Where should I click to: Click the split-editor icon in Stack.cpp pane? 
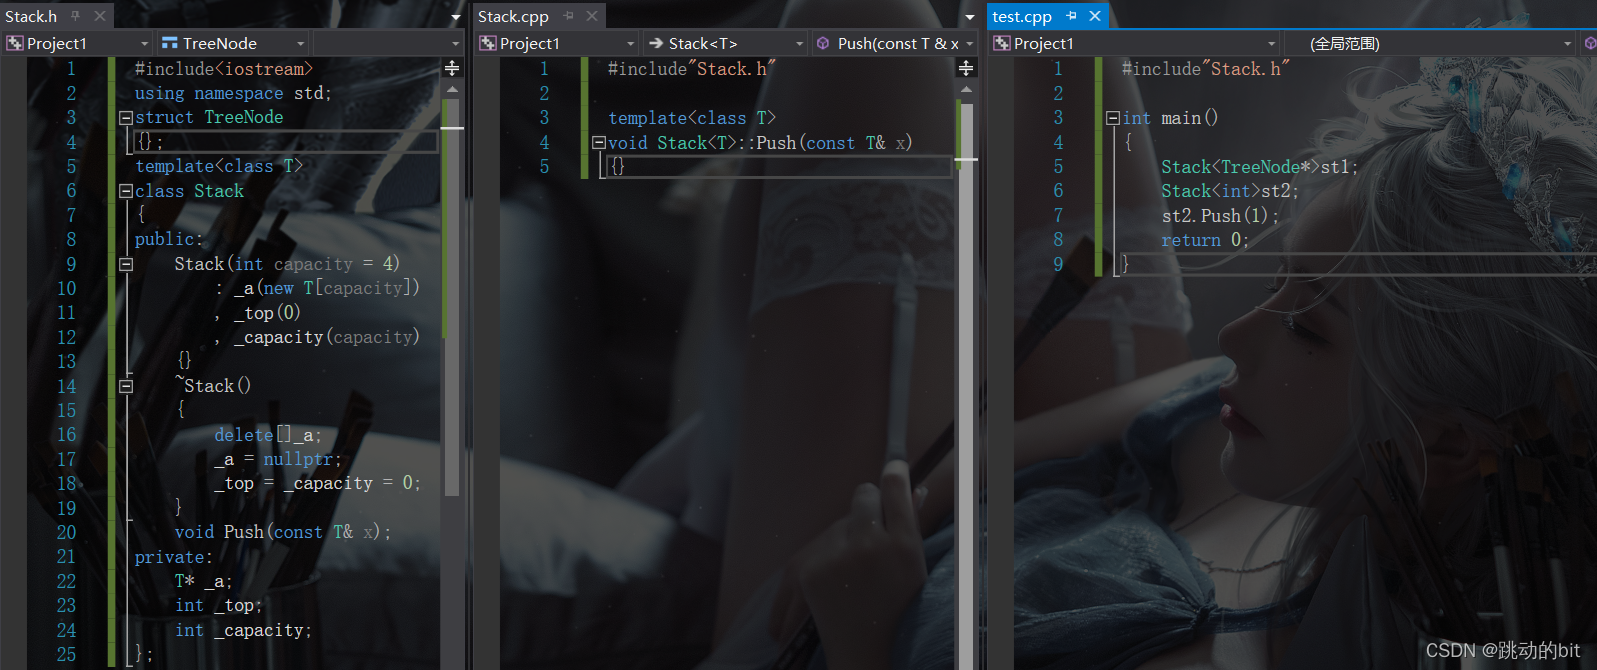click(x=966, y=68)
